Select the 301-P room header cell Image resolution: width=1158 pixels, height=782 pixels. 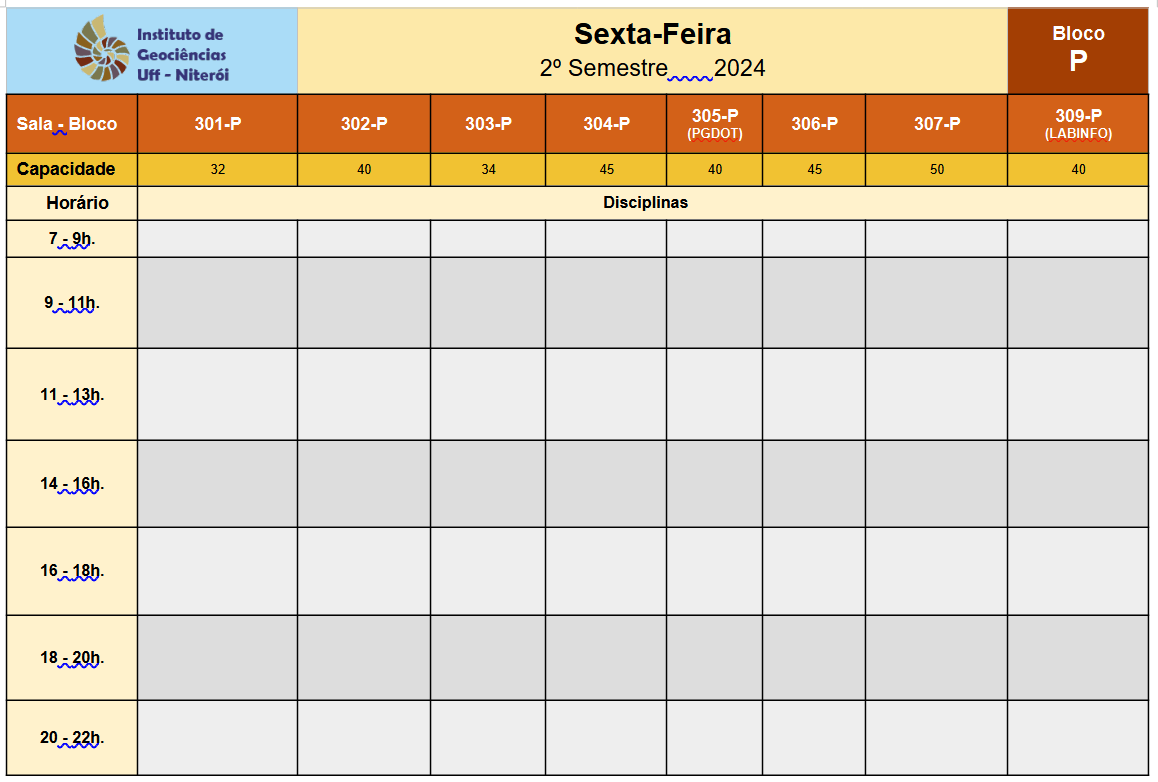(x=217, y=123)
